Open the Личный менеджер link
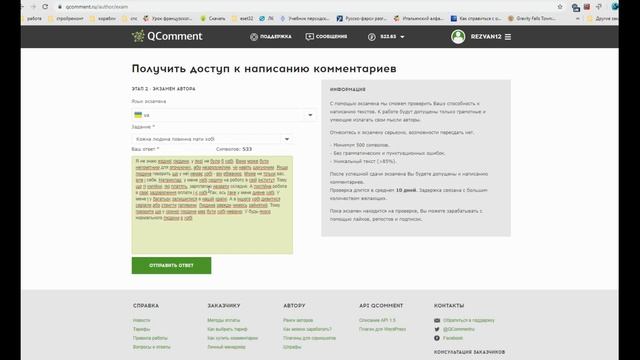The height and width of the screenshot is (360, 640). [x=226, y=347]
